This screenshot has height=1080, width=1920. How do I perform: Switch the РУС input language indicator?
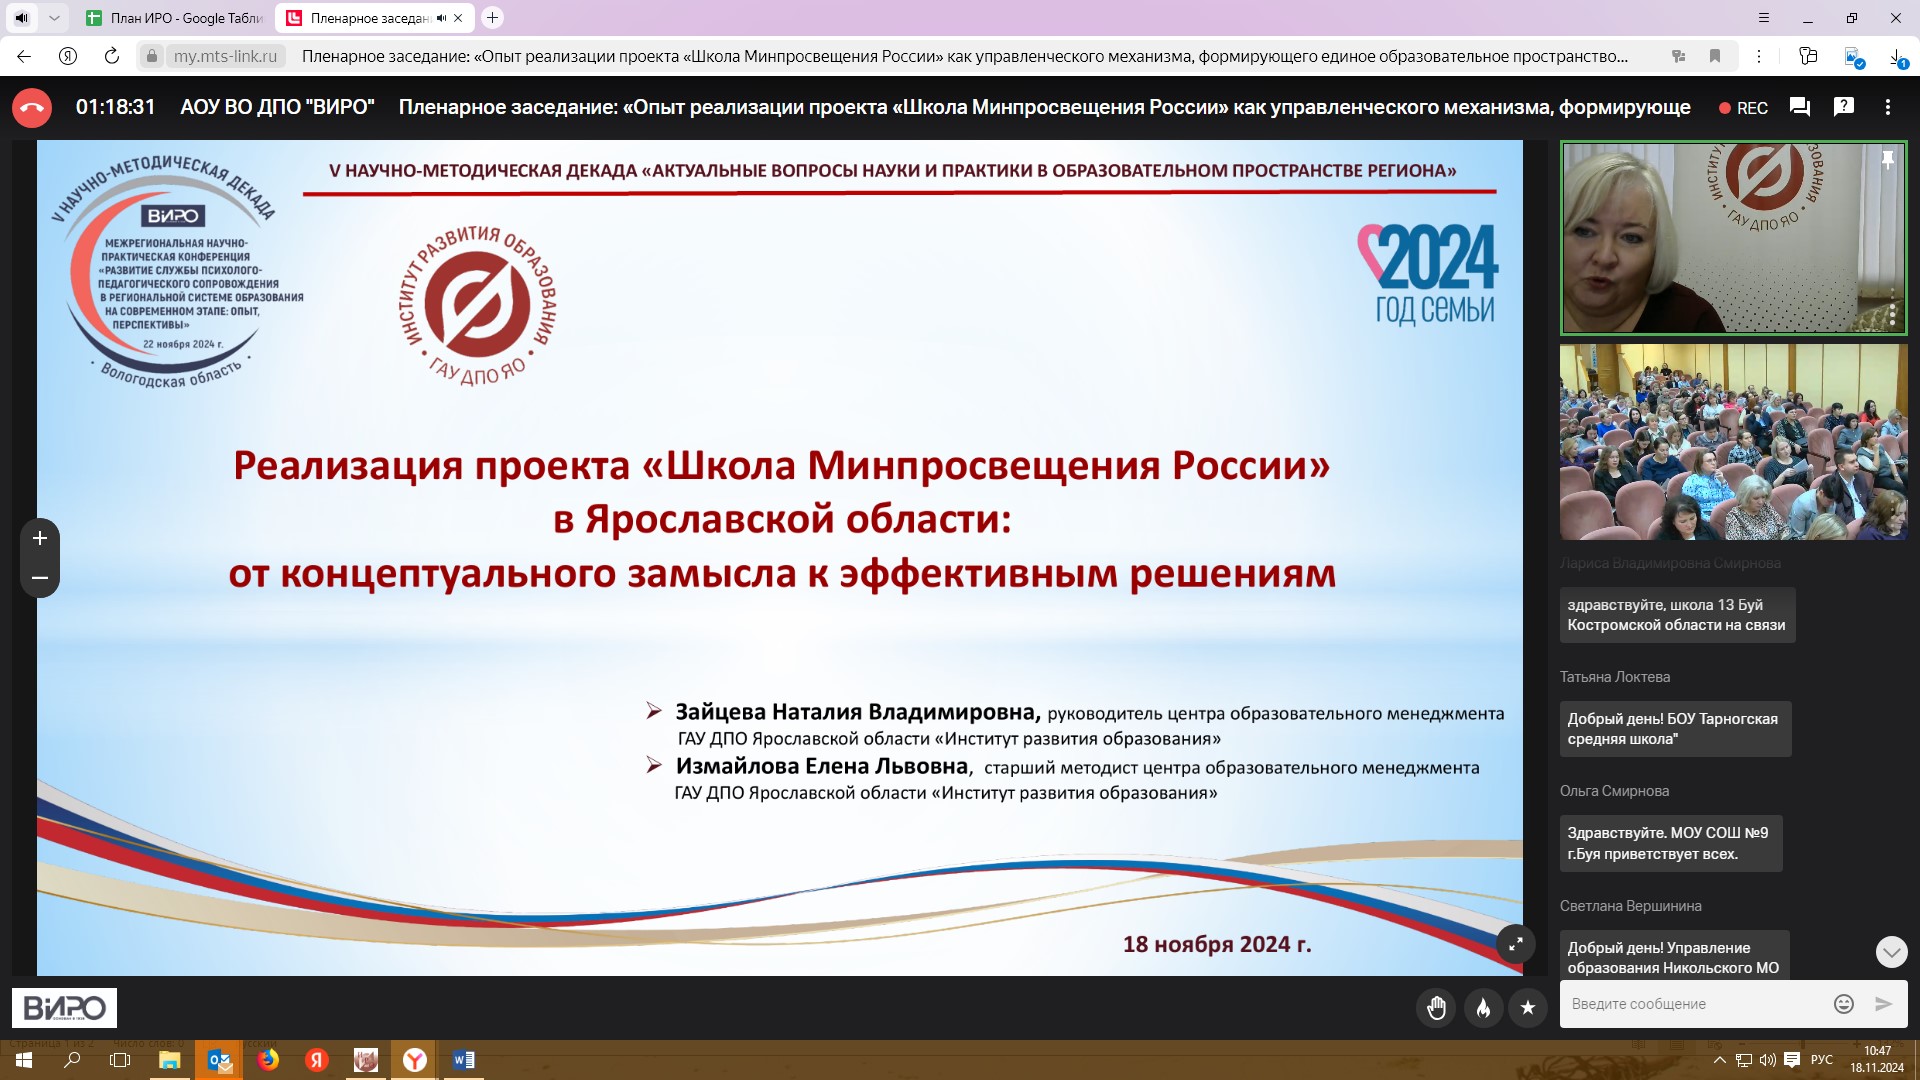click(1822, 1060)
